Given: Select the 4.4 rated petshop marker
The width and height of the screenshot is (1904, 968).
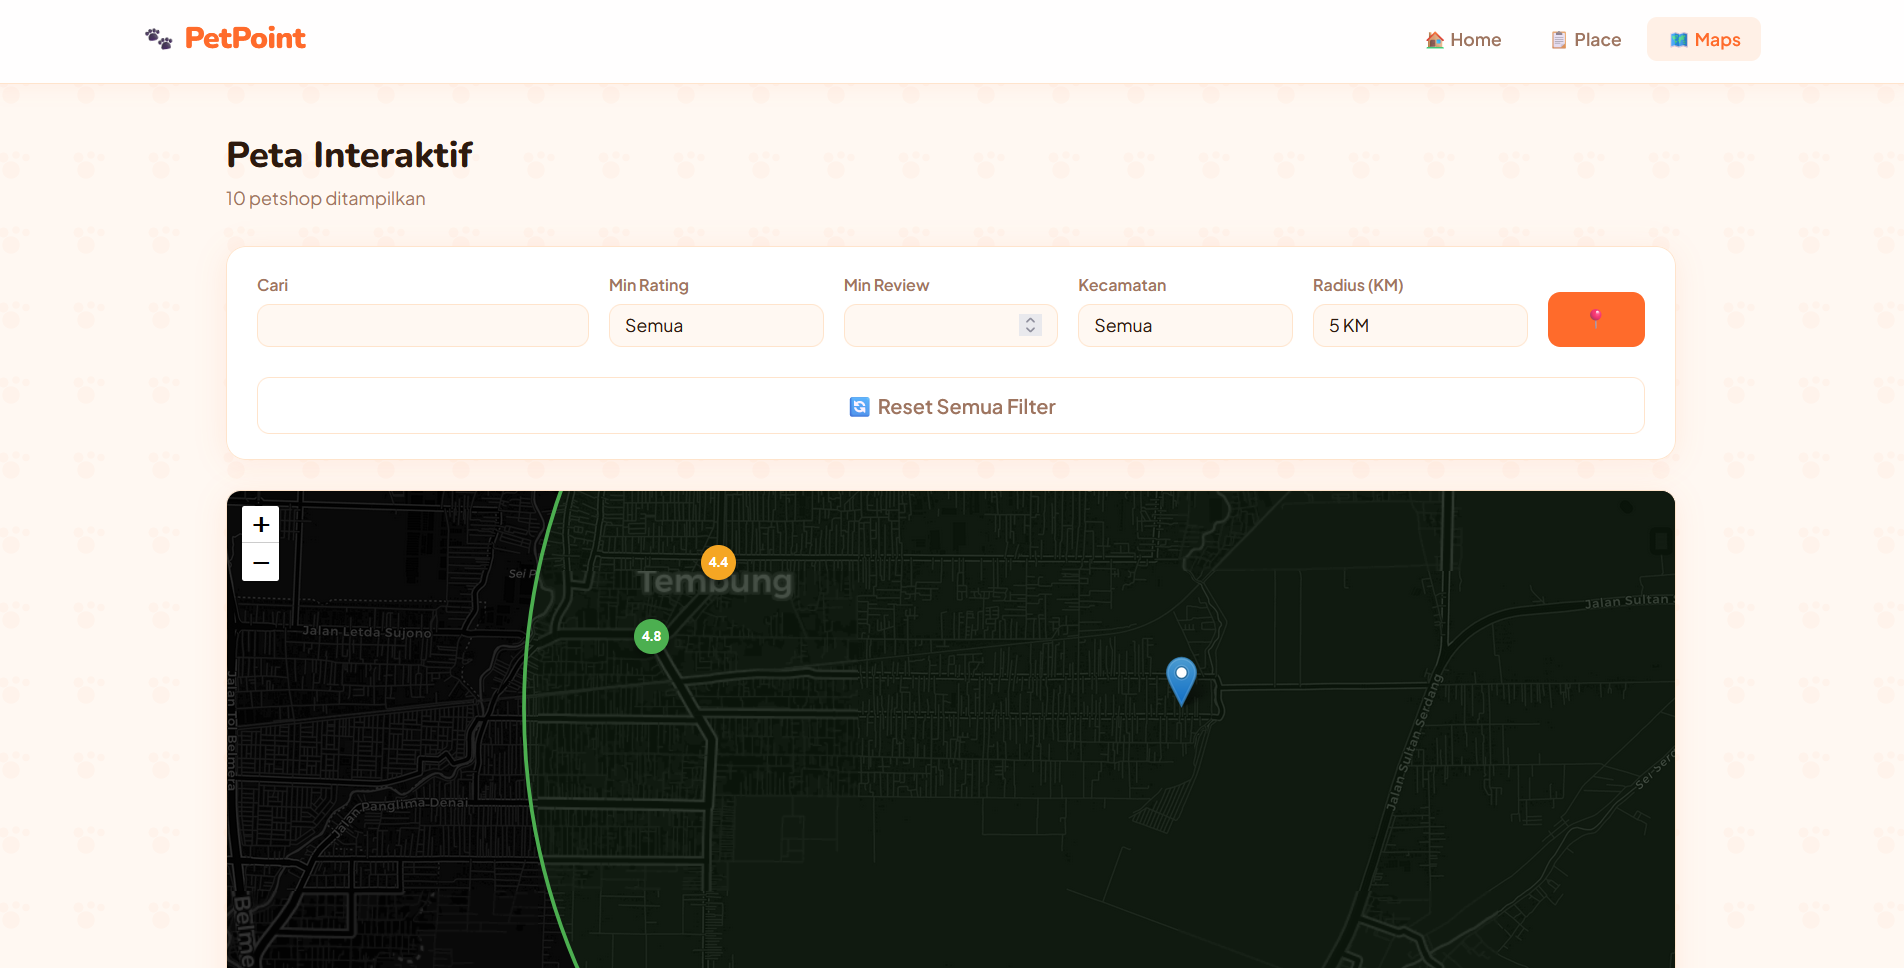Looking at the screenshot, I should point(718,563).
